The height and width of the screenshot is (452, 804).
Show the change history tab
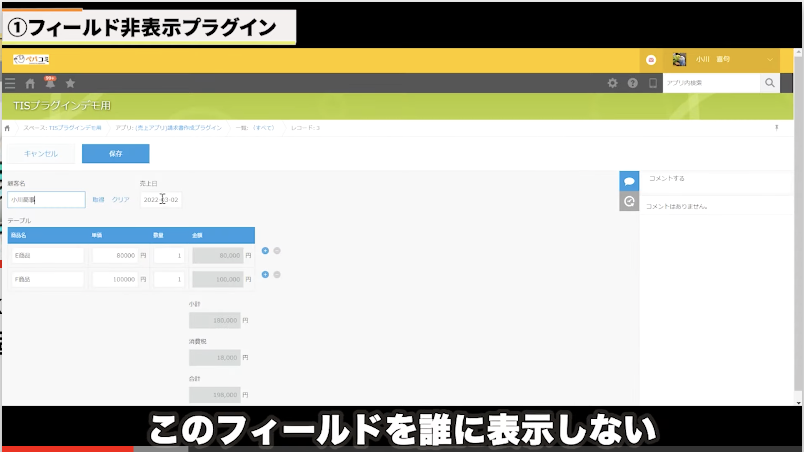tap(629, 201)
